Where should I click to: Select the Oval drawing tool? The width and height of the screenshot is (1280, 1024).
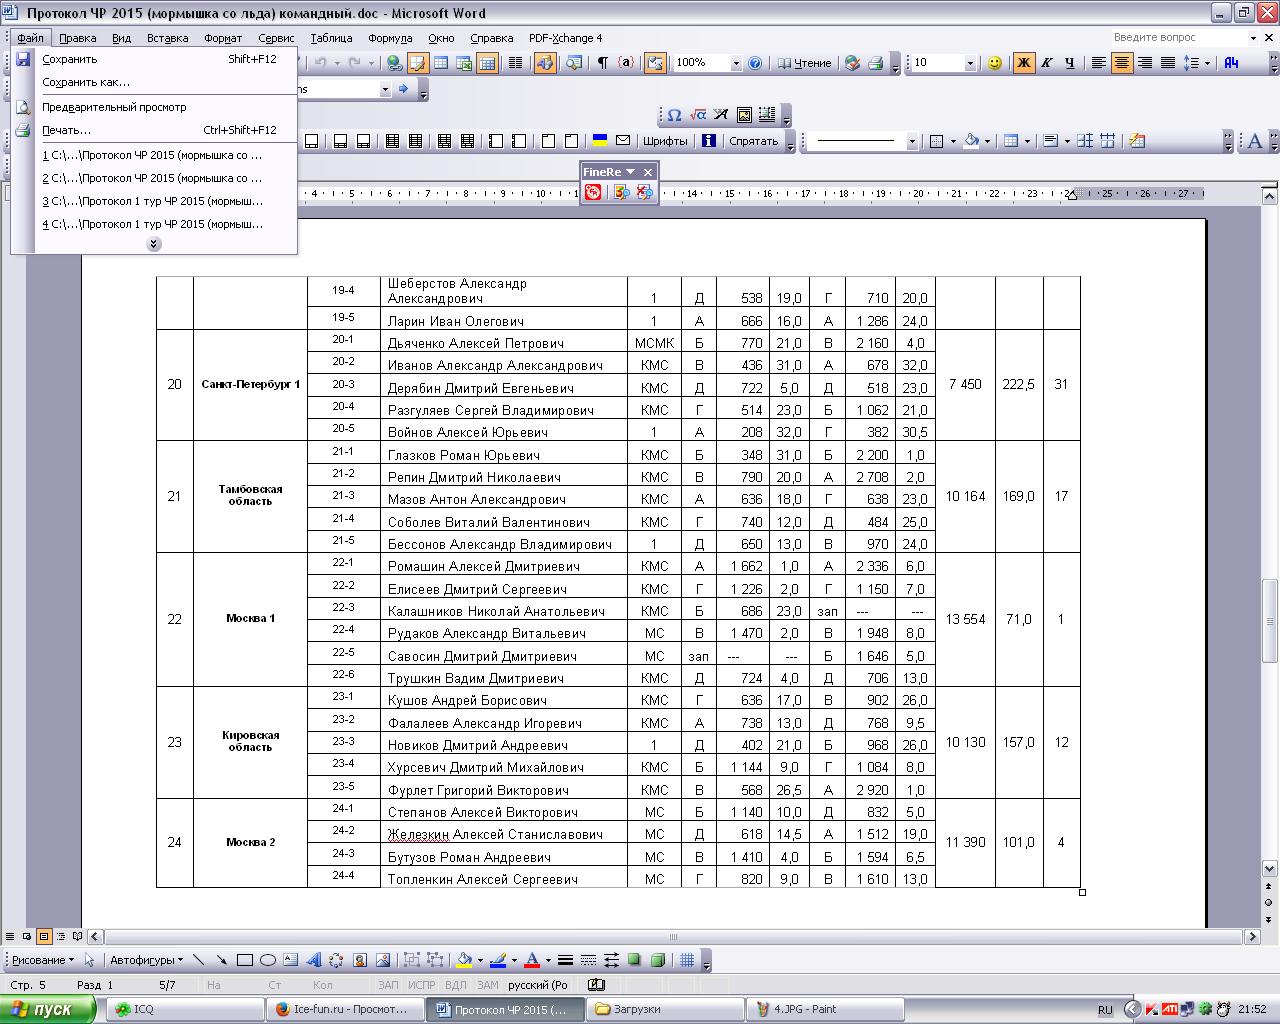coord(267,960)
